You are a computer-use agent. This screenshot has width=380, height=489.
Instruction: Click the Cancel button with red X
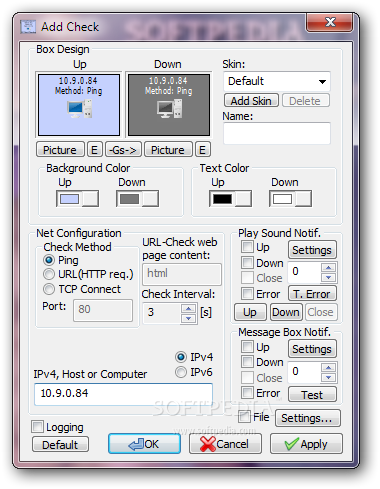[225, 444]
